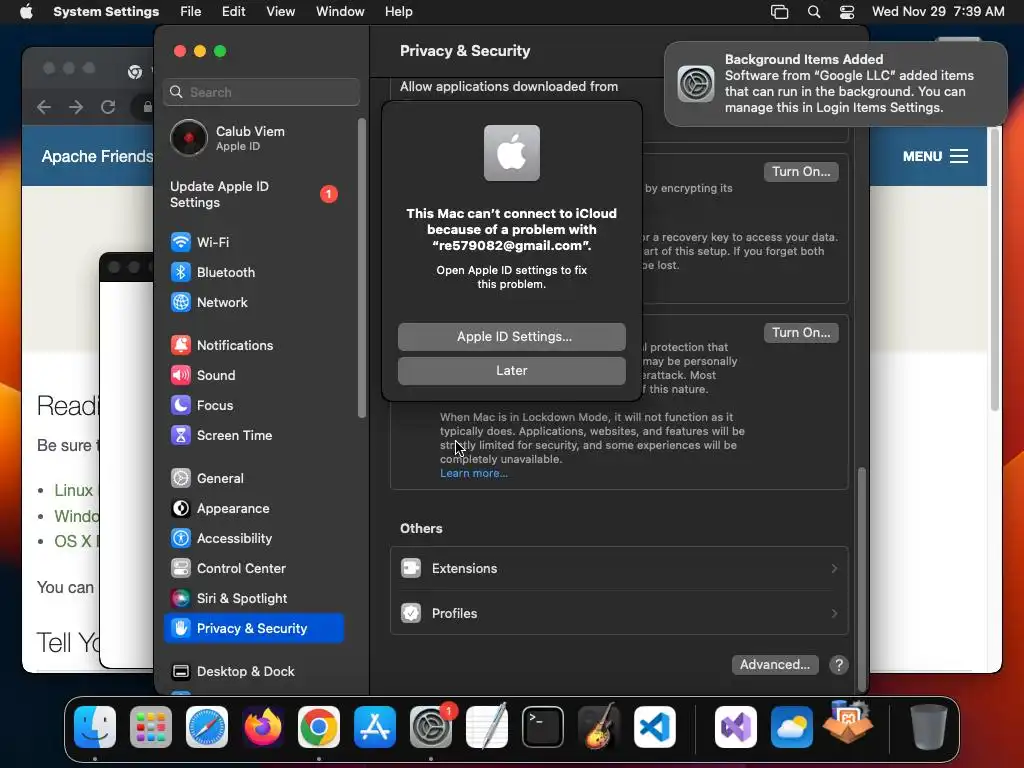Switch to Google Chrome in Dock
The image size is (1024, 768).
point(319,727)
